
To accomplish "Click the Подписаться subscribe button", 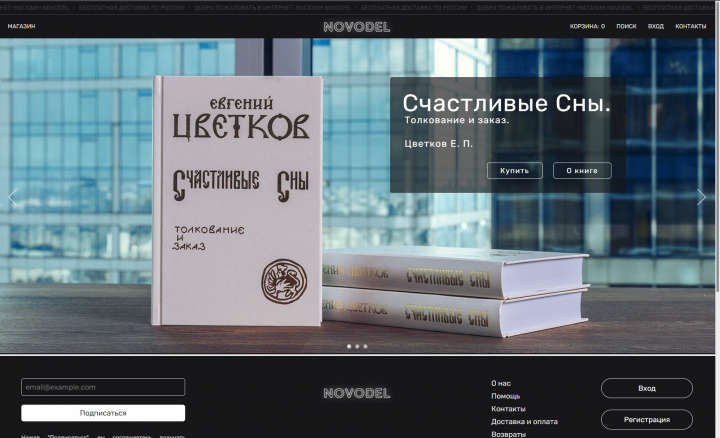I will (103, 413).
